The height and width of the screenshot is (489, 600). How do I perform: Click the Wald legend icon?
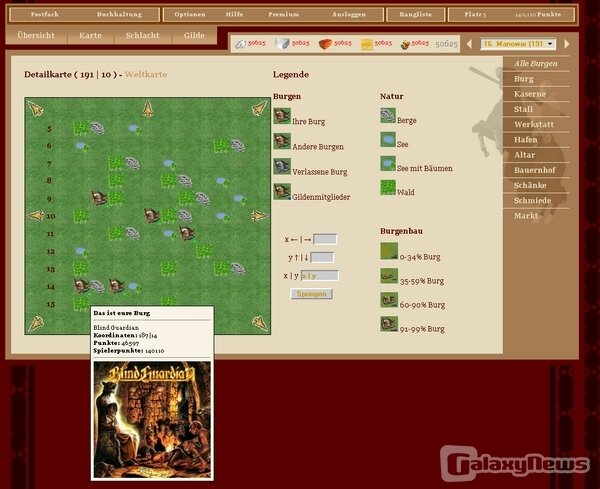tap(388, 187)
